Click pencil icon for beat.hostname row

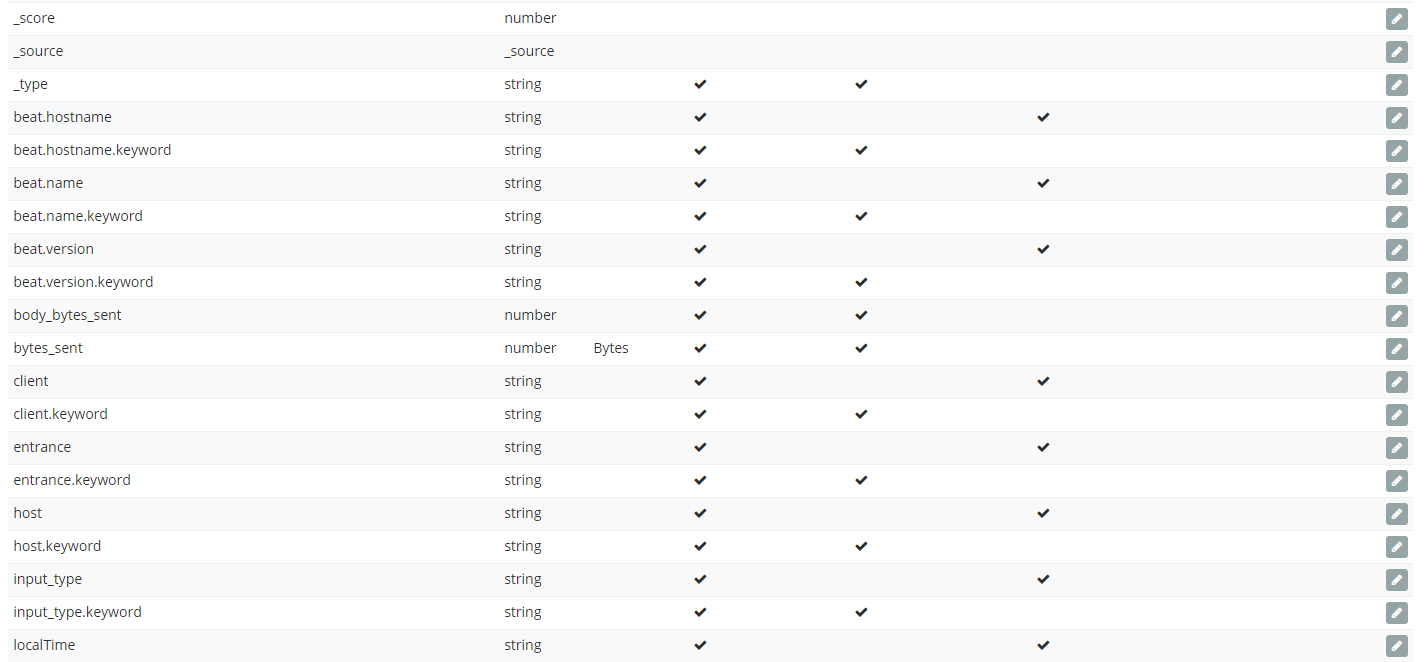coord(1396,118)
